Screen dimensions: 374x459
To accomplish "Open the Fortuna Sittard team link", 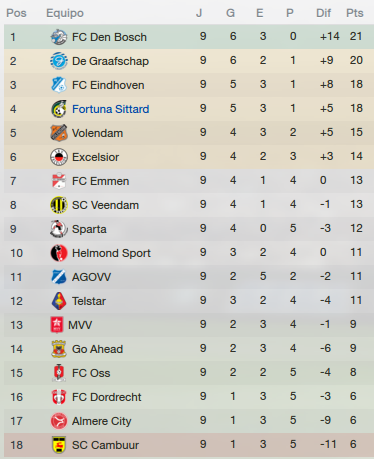I will [111, 109].
